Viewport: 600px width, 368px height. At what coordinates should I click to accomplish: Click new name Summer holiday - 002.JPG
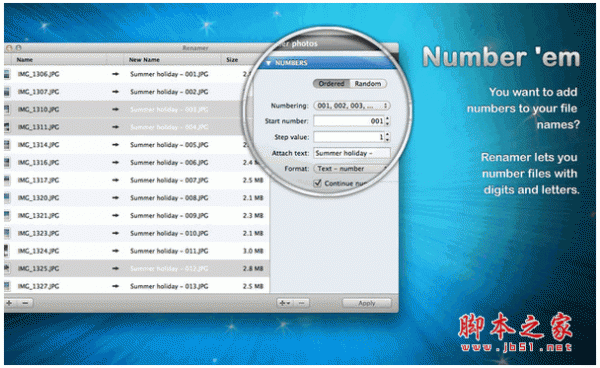[x=169, y=92]
